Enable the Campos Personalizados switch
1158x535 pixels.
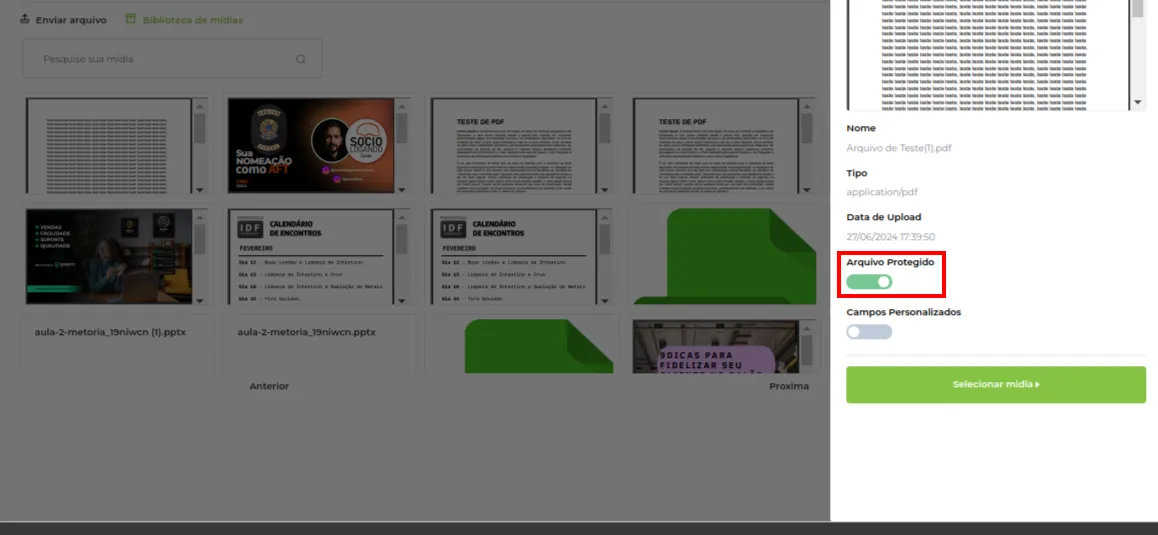869,332
